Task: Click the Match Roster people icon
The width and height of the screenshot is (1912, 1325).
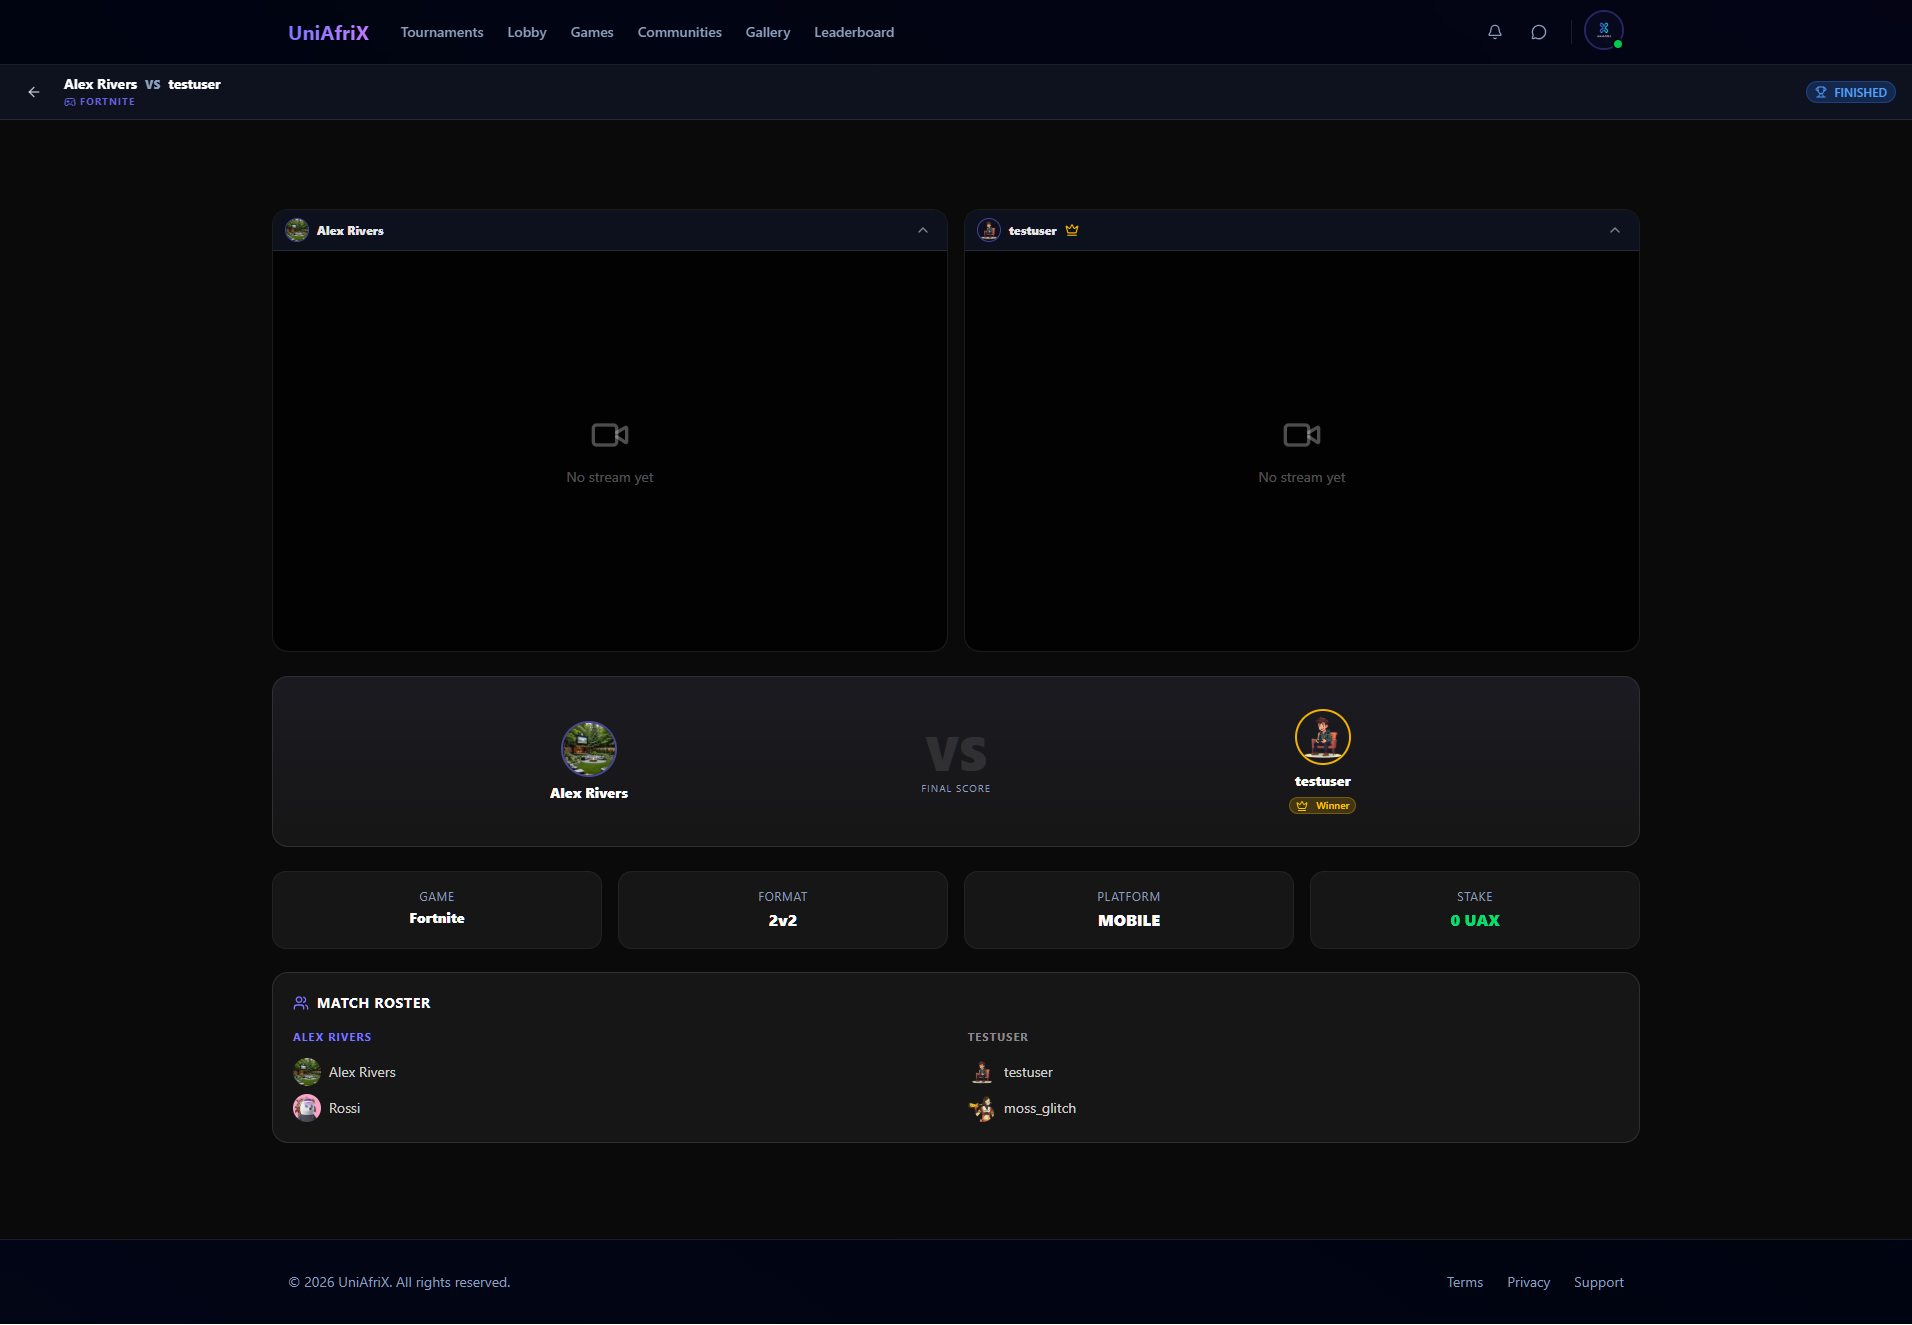Action: click(300, 1003)
